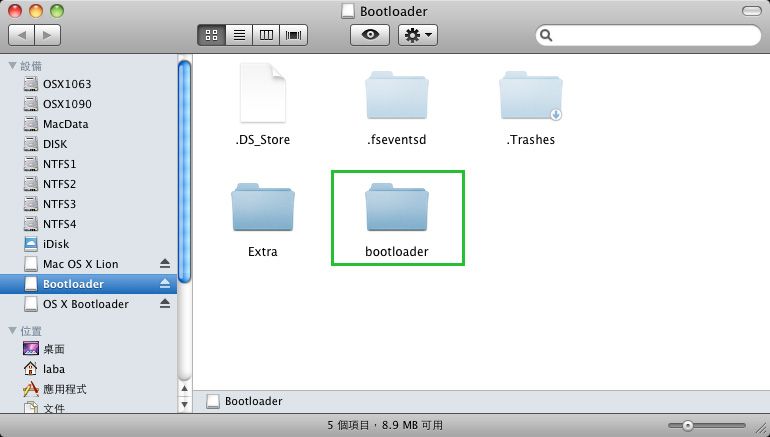Click the .Trashes name label

(531, 140)
